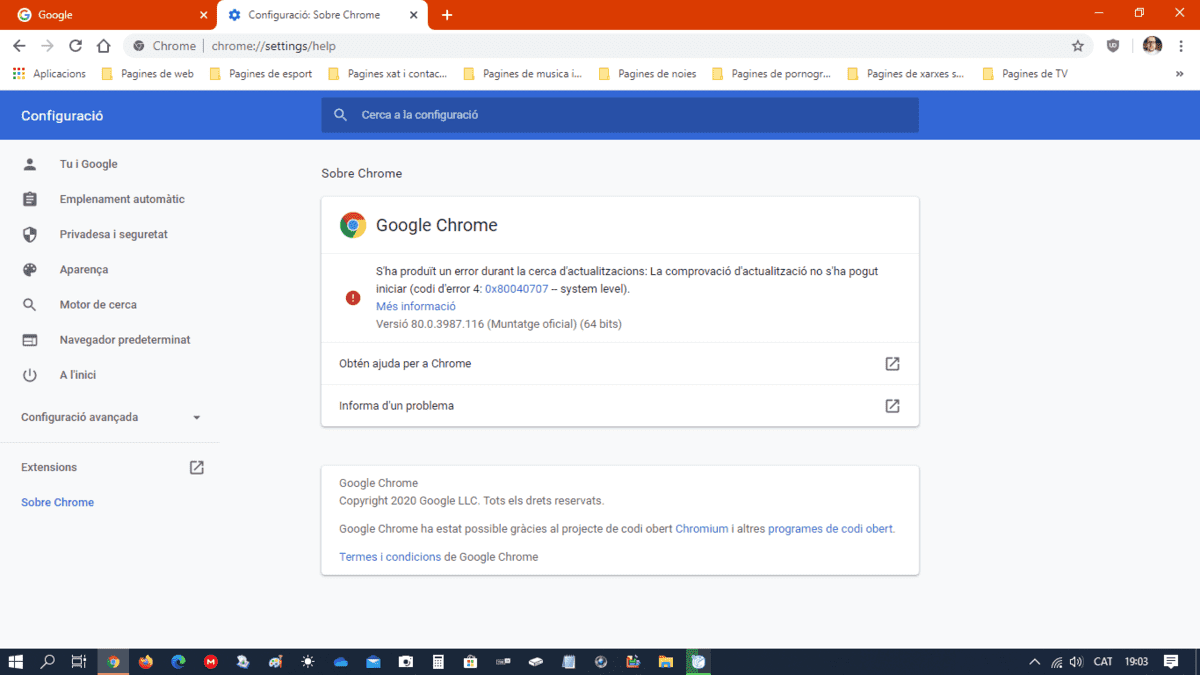
Task: Click the Cerca a la configuració search box
Action: point(620,115)
